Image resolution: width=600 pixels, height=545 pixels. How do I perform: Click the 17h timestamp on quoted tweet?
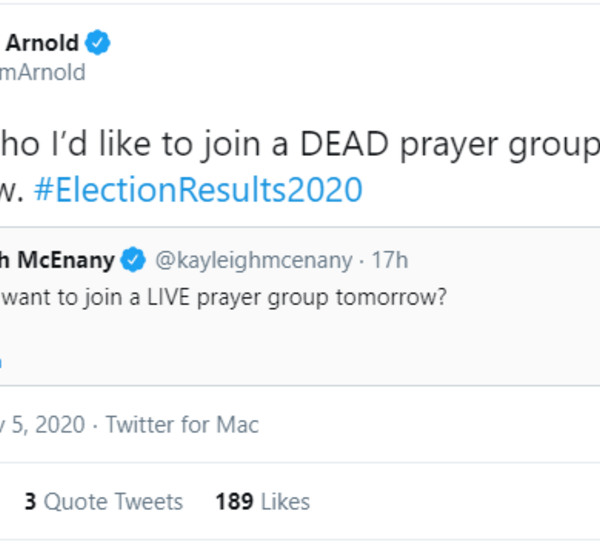point(389,261)
